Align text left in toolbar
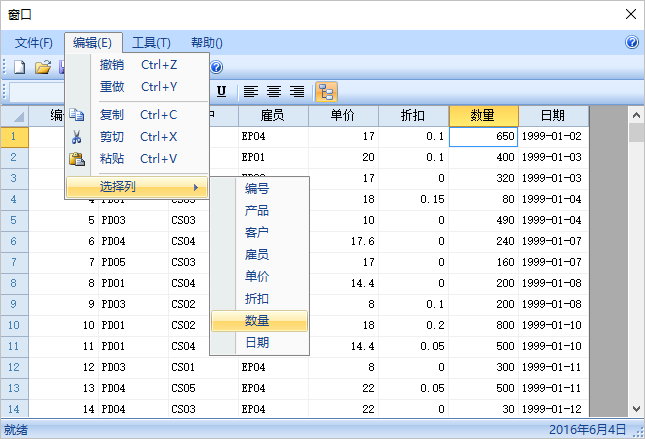645x439 pixels. click(x=251, y=92)
